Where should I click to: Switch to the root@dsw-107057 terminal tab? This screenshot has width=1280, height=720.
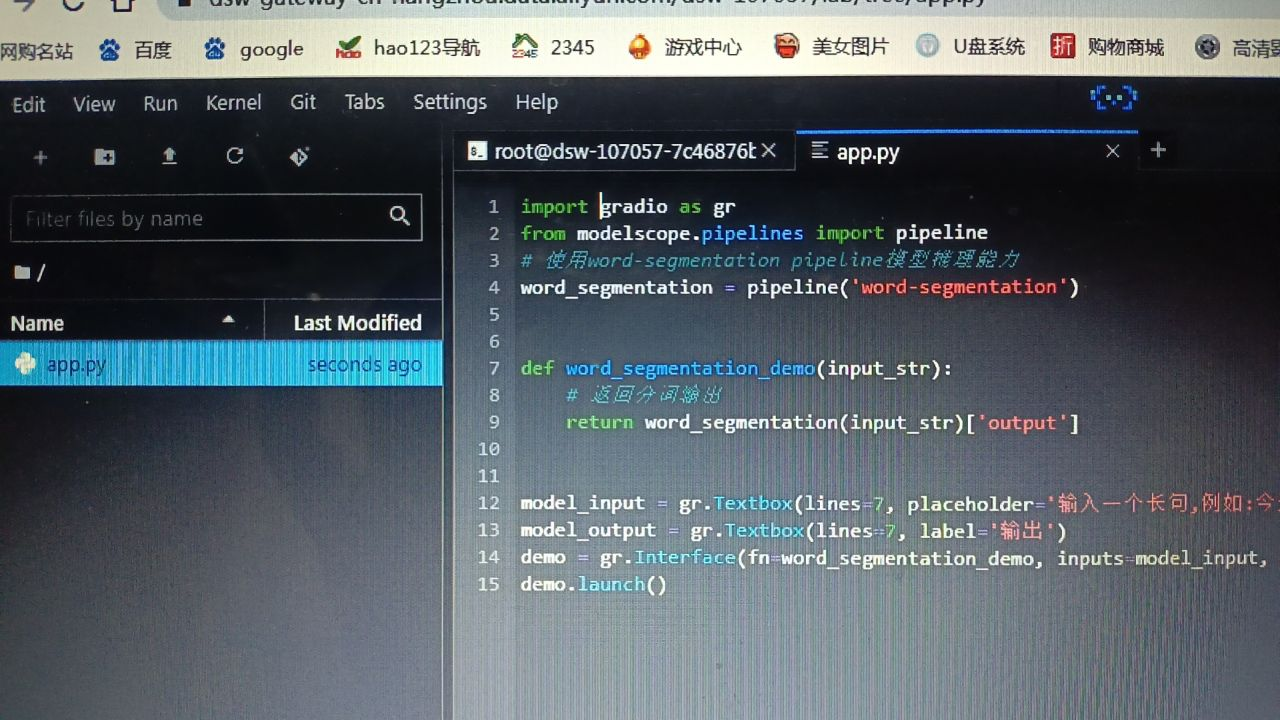point(625,151)
